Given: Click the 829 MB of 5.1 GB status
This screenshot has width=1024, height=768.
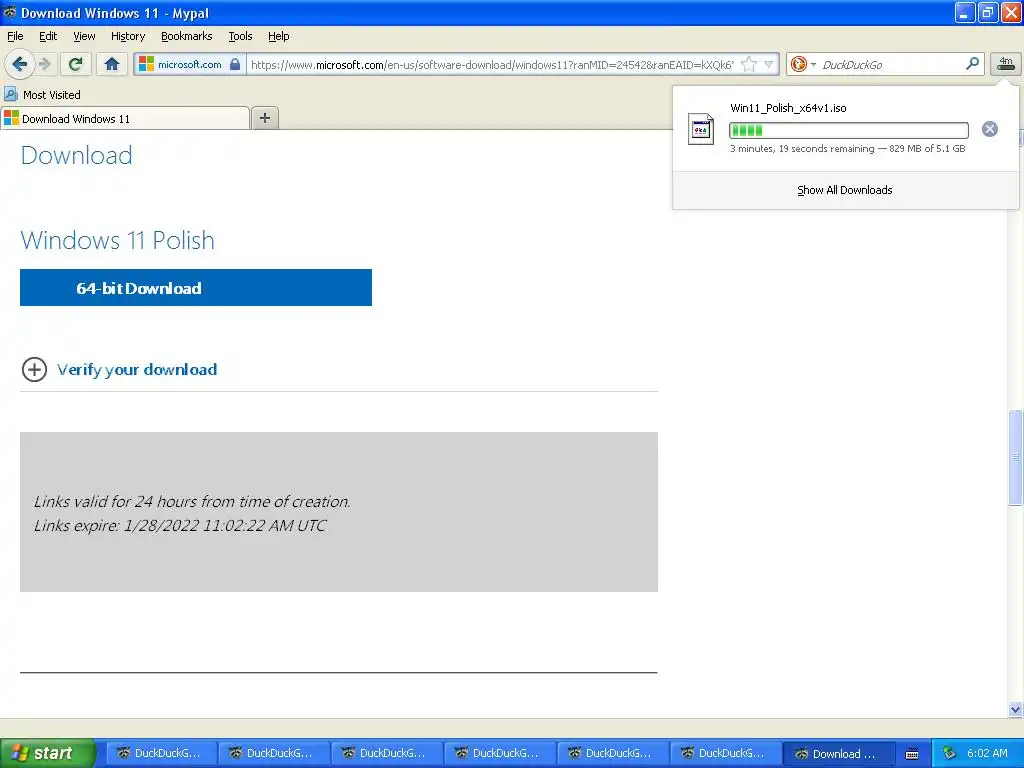Looking at the screenshot, I should [x=927, y=149].
